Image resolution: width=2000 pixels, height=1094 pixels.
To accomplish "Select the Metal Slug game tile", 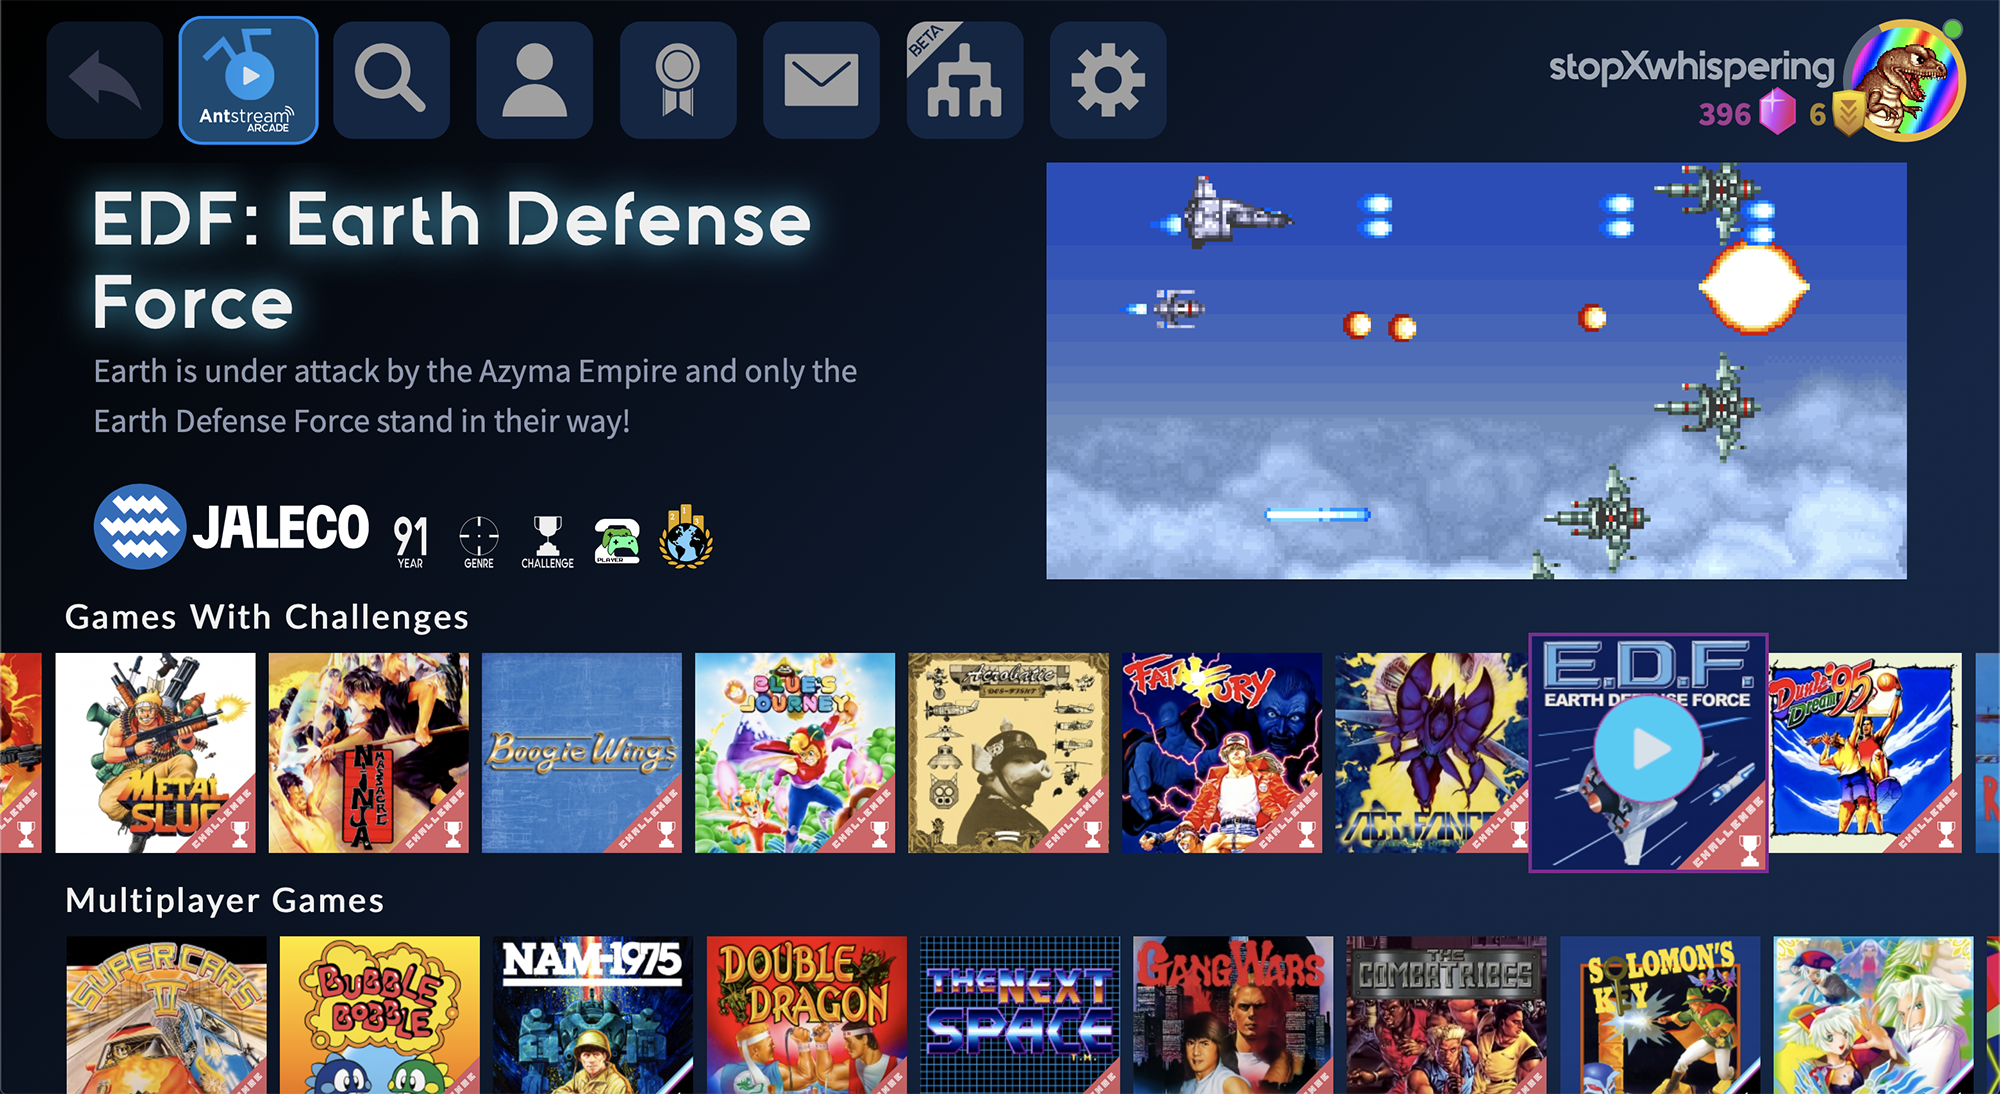I will (x=155, y=752).
